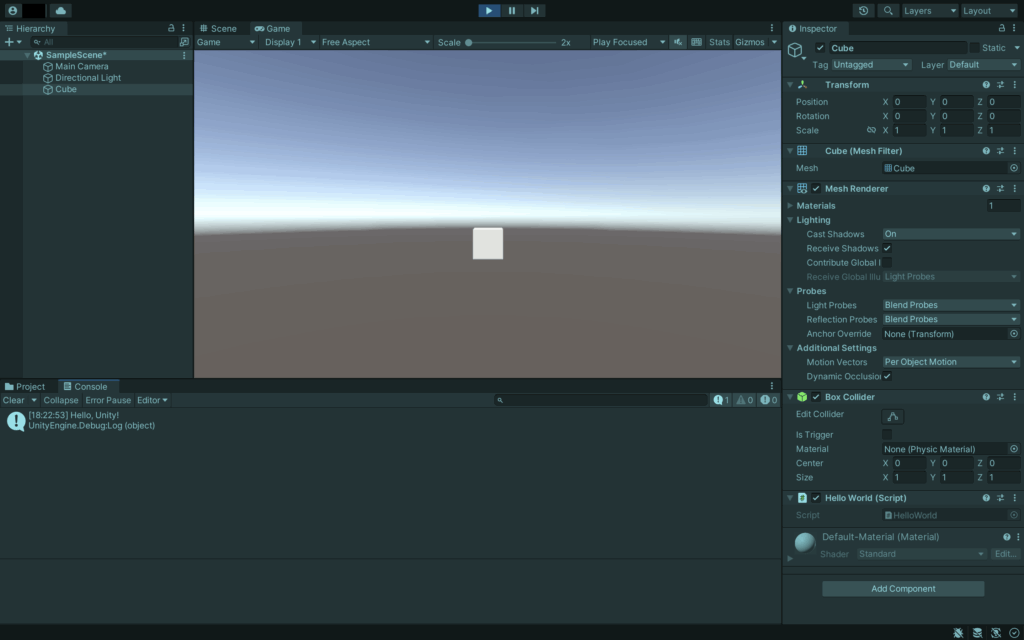Switch to the Project tab
The image size is (1024, 640).
(x=25, y=386)
